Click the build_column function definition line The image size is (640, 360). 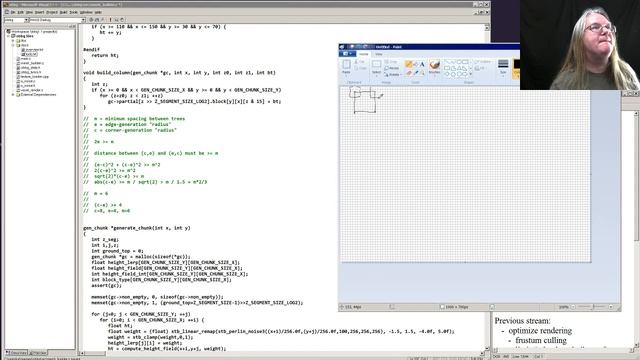[x=180, y=73]
